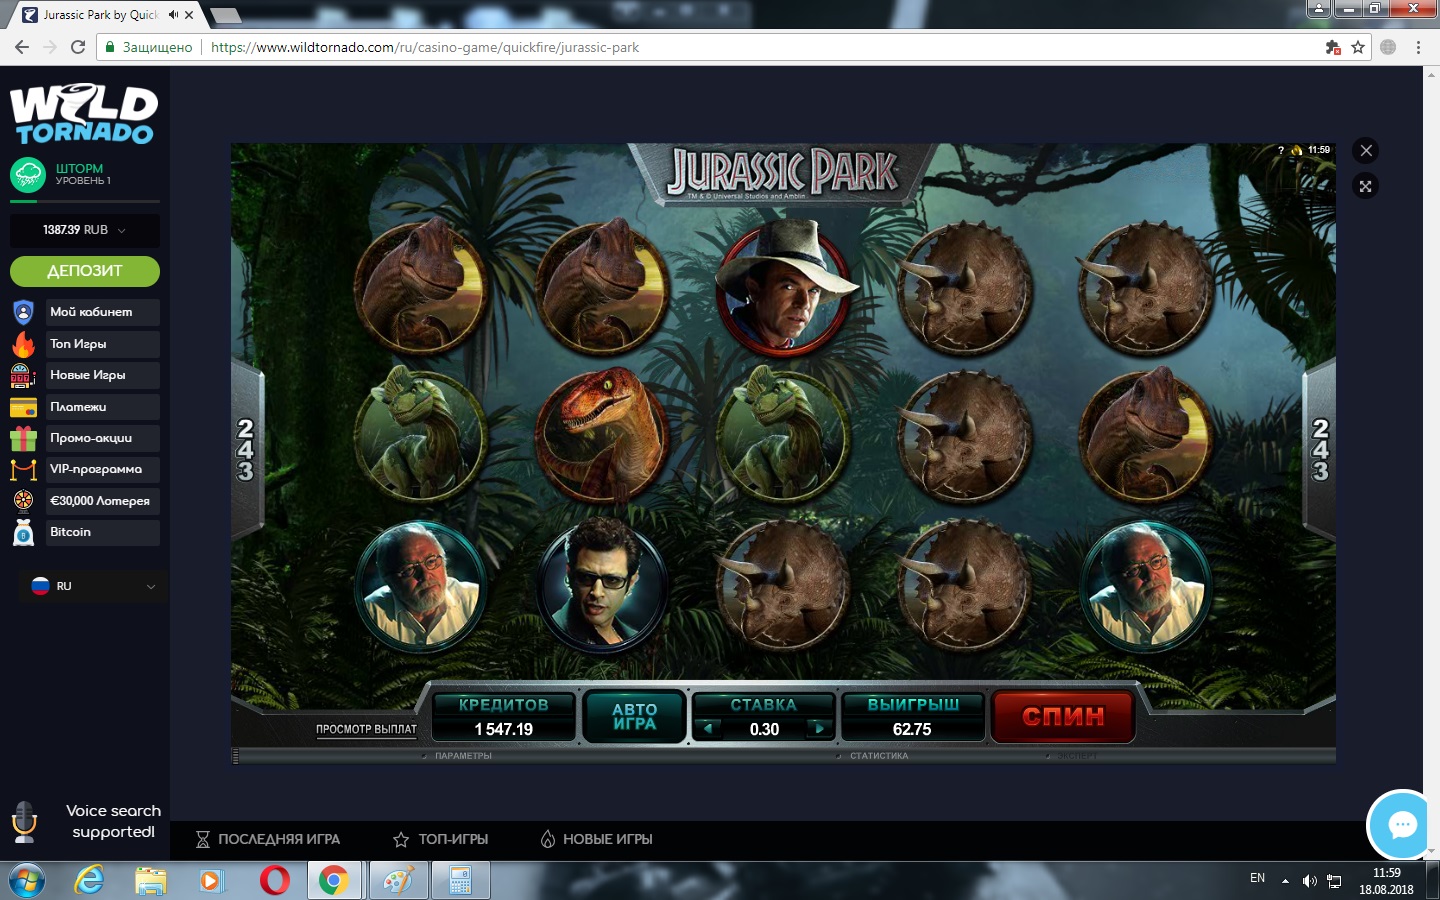
Task: Click the page scrollbar up arrow
Action: coord(1431,73)
